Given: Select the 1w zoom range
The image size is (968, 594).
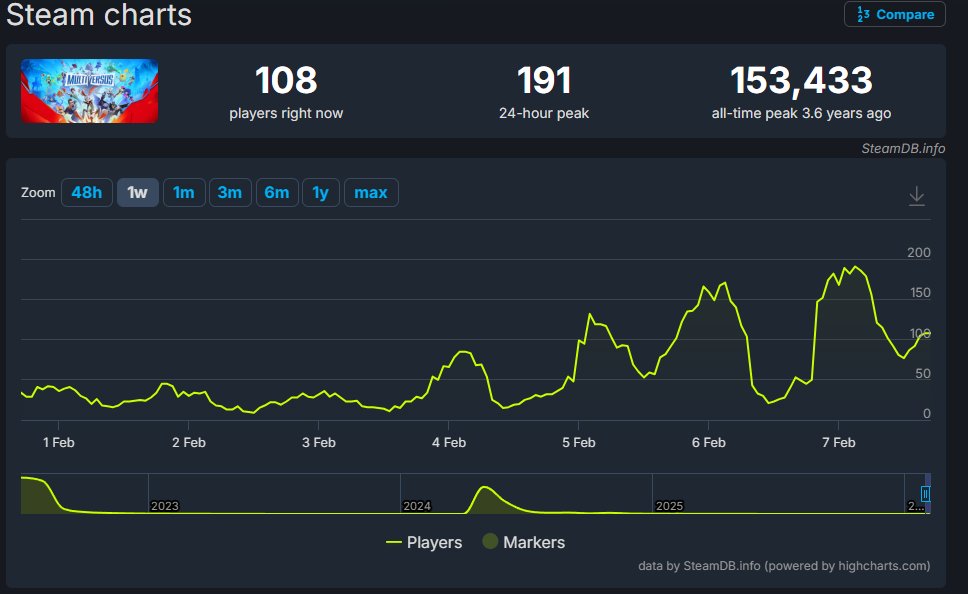Looking at the screenshot, I should click(x=138, y=193).
